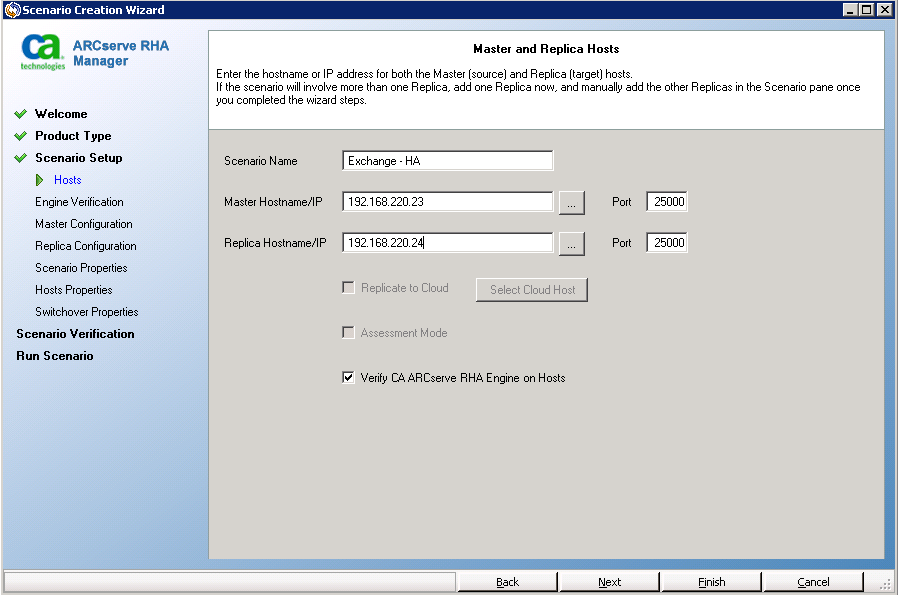The width and height of the screenshot is (898, 595).
Task: Click the Scenario Name text field
Action: tap(447, 161)
